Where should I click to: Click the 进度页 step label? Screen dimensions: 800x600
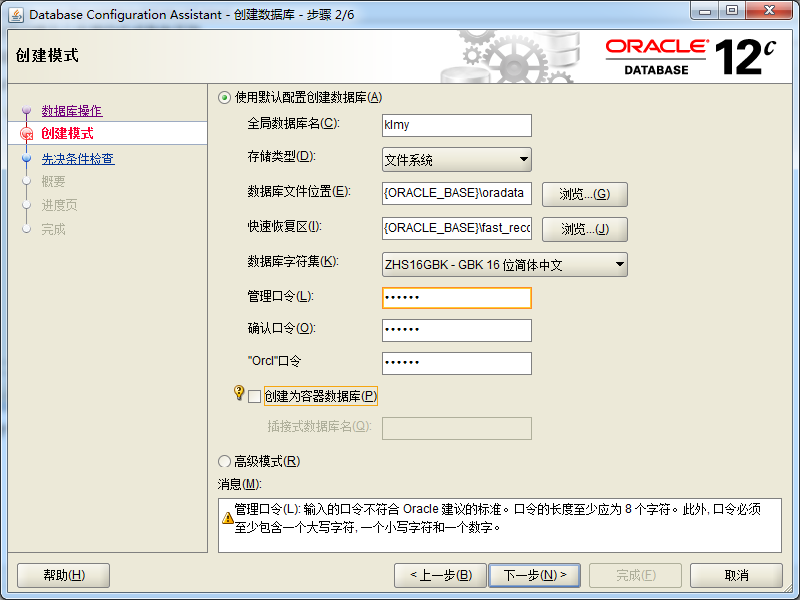[x=60, y=206]
